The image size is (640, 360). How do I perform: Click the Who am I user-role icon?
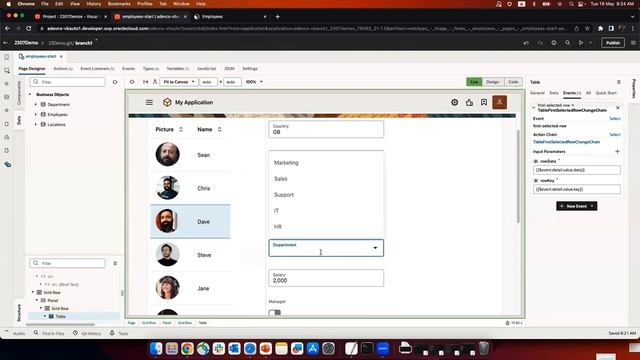[155, 82]
